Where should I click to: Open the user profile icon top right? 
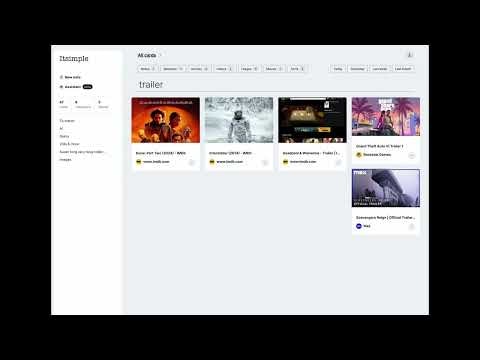tap(410, 55)
